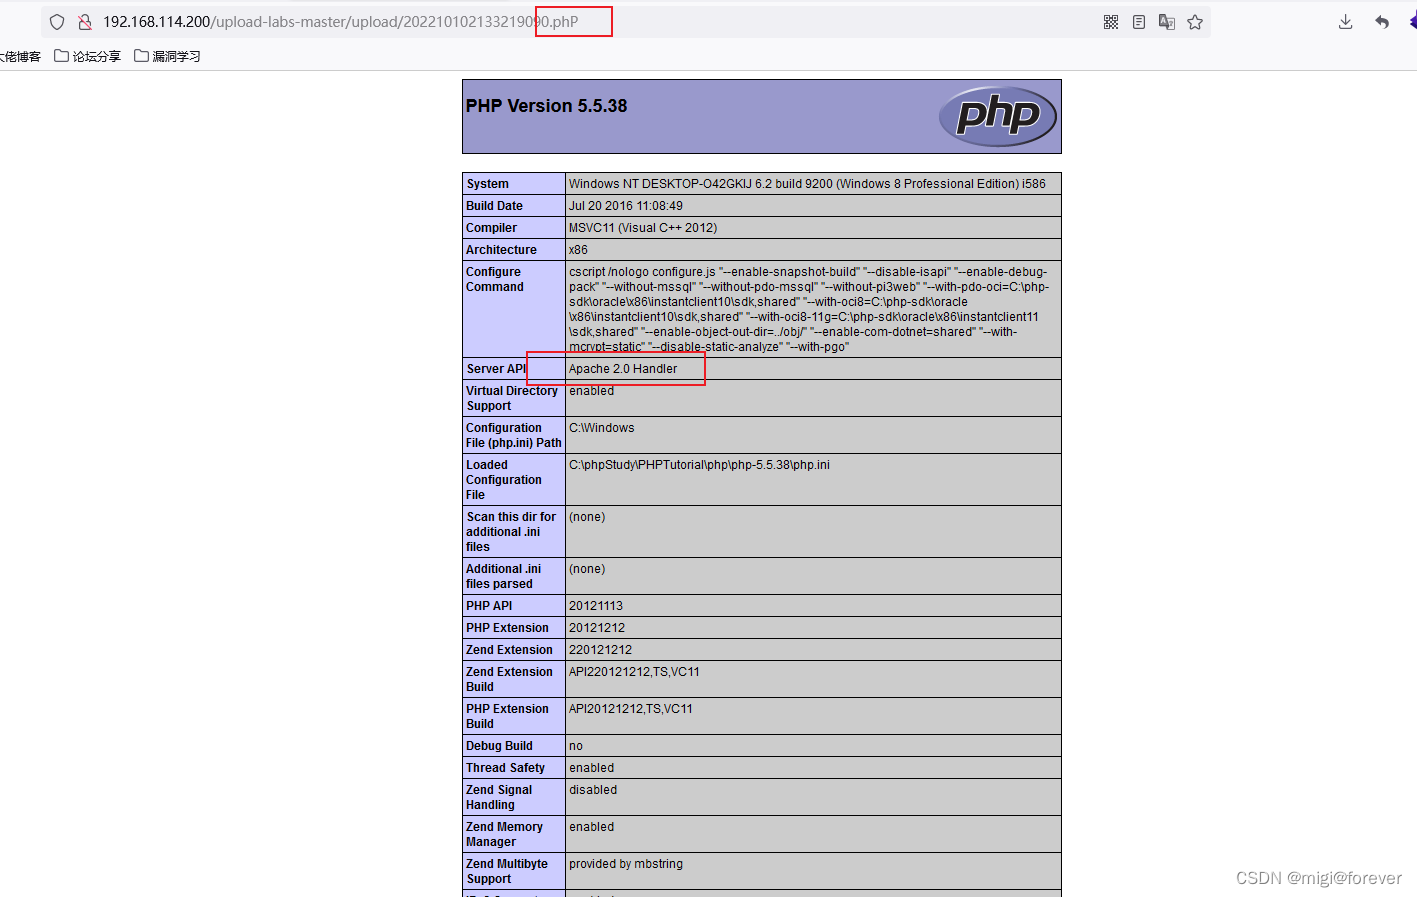The height and width of the screenshot is (897, 1417).
Task: Click the Thread Safety label
Action: [505, 768]
